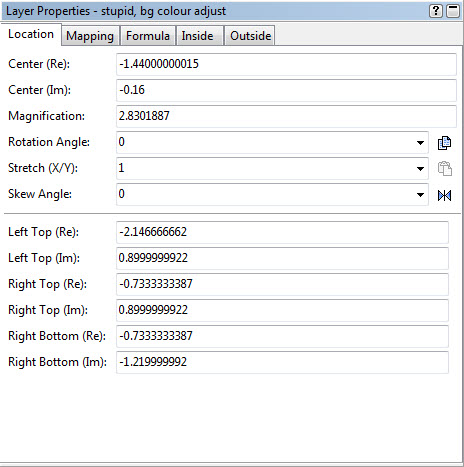
Task: Click the Layer Properties title bar text
Action: 116,11
